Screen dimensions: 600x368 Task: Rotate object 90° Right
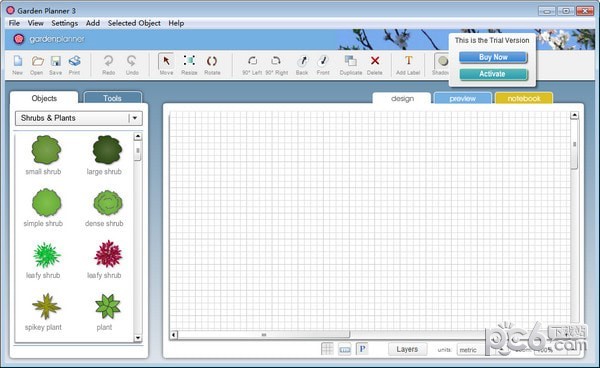coord(276,64)
